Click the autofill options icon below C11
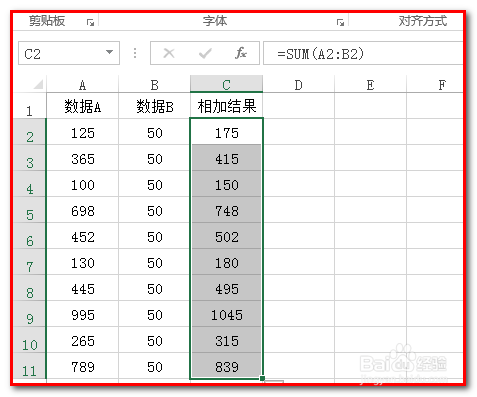This screenshot has width=477, height=397. [275, 381]
